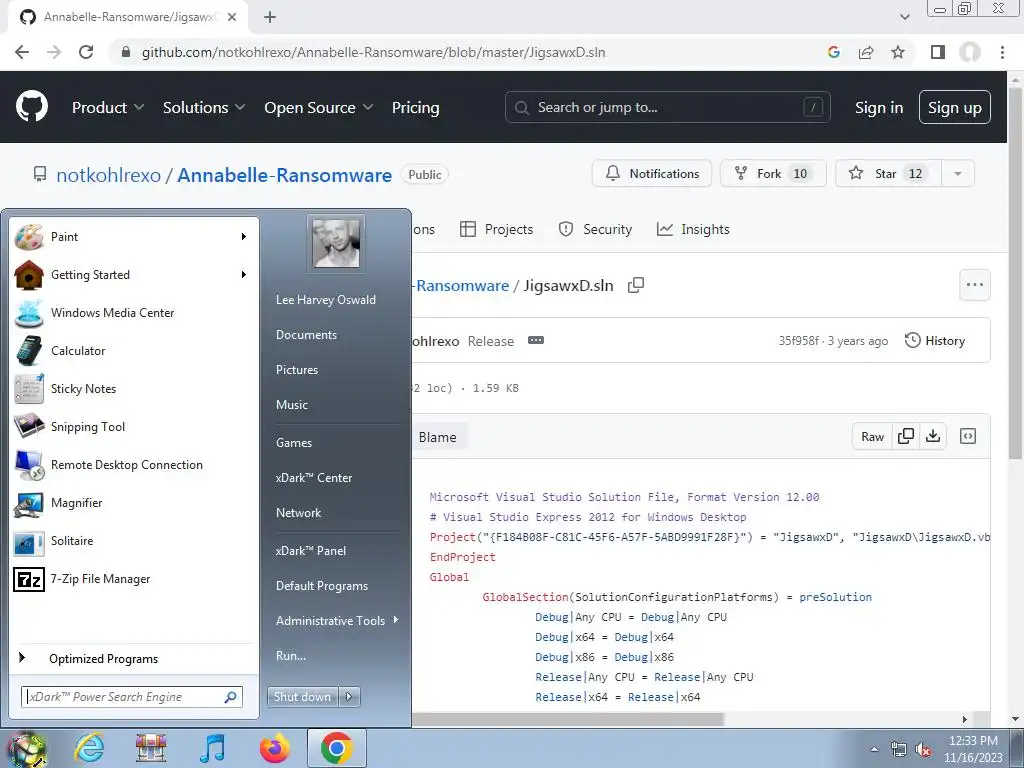Image resolution: width=1024 pixels, height=768 pixels.
Task: Click the volume muted tray icon
Action: [x=923, y=750]
